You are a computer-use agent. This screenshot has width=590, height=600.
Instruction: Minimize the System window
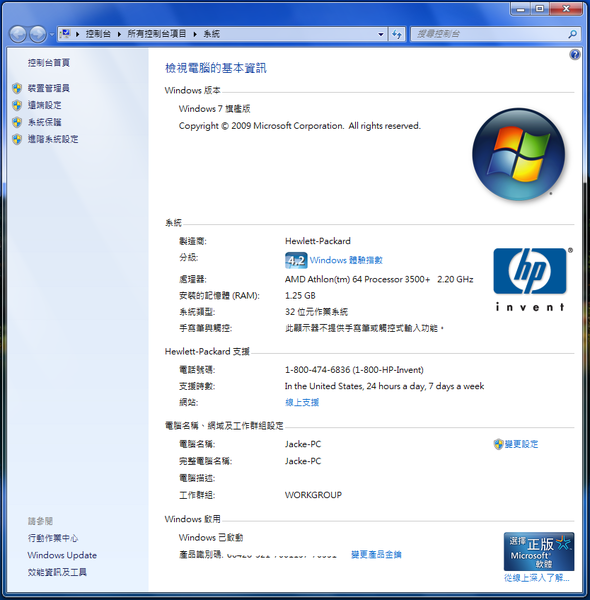tap(521, 8)
